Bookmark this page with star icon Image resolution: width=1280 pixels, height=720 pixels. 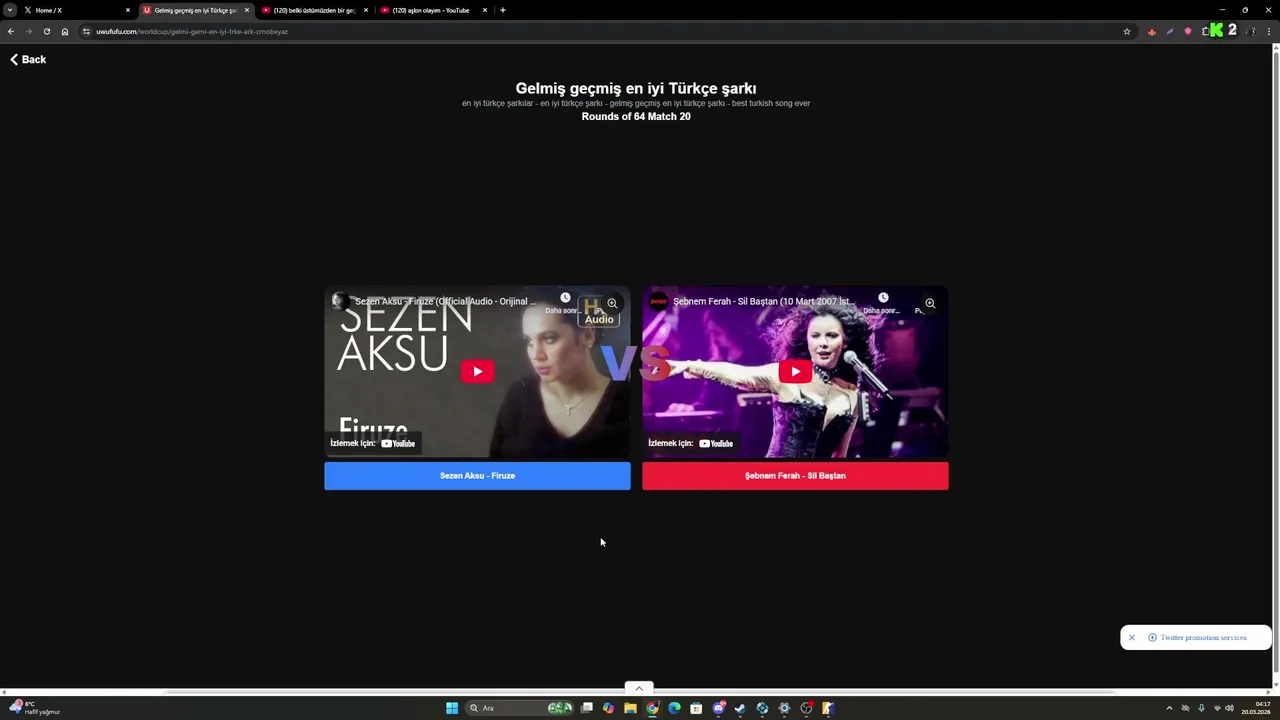click(x=1127, y=31)
